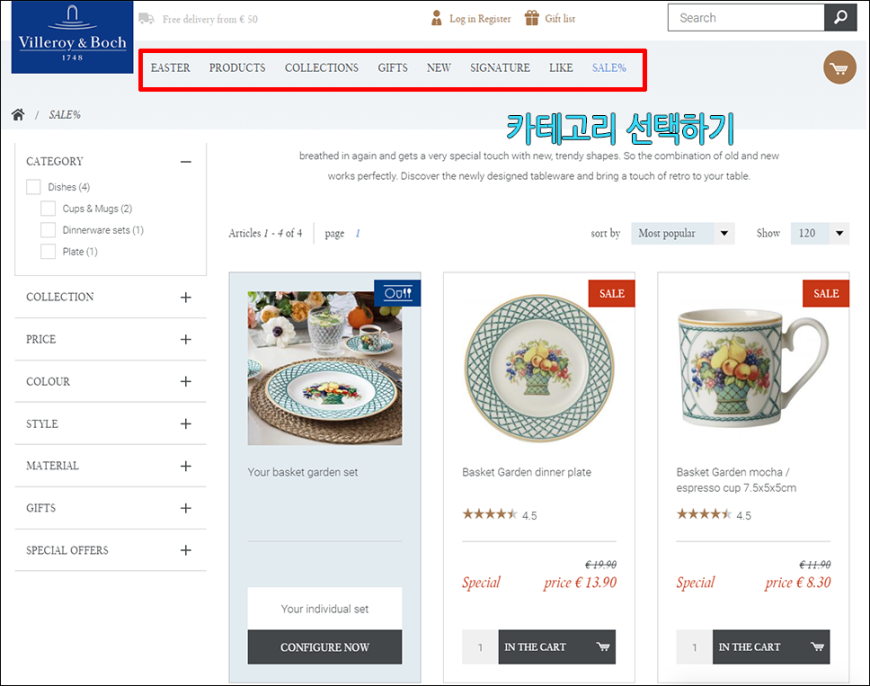Click the free delivery truck icon
The image size is (870, 686).
pos(146,19)
